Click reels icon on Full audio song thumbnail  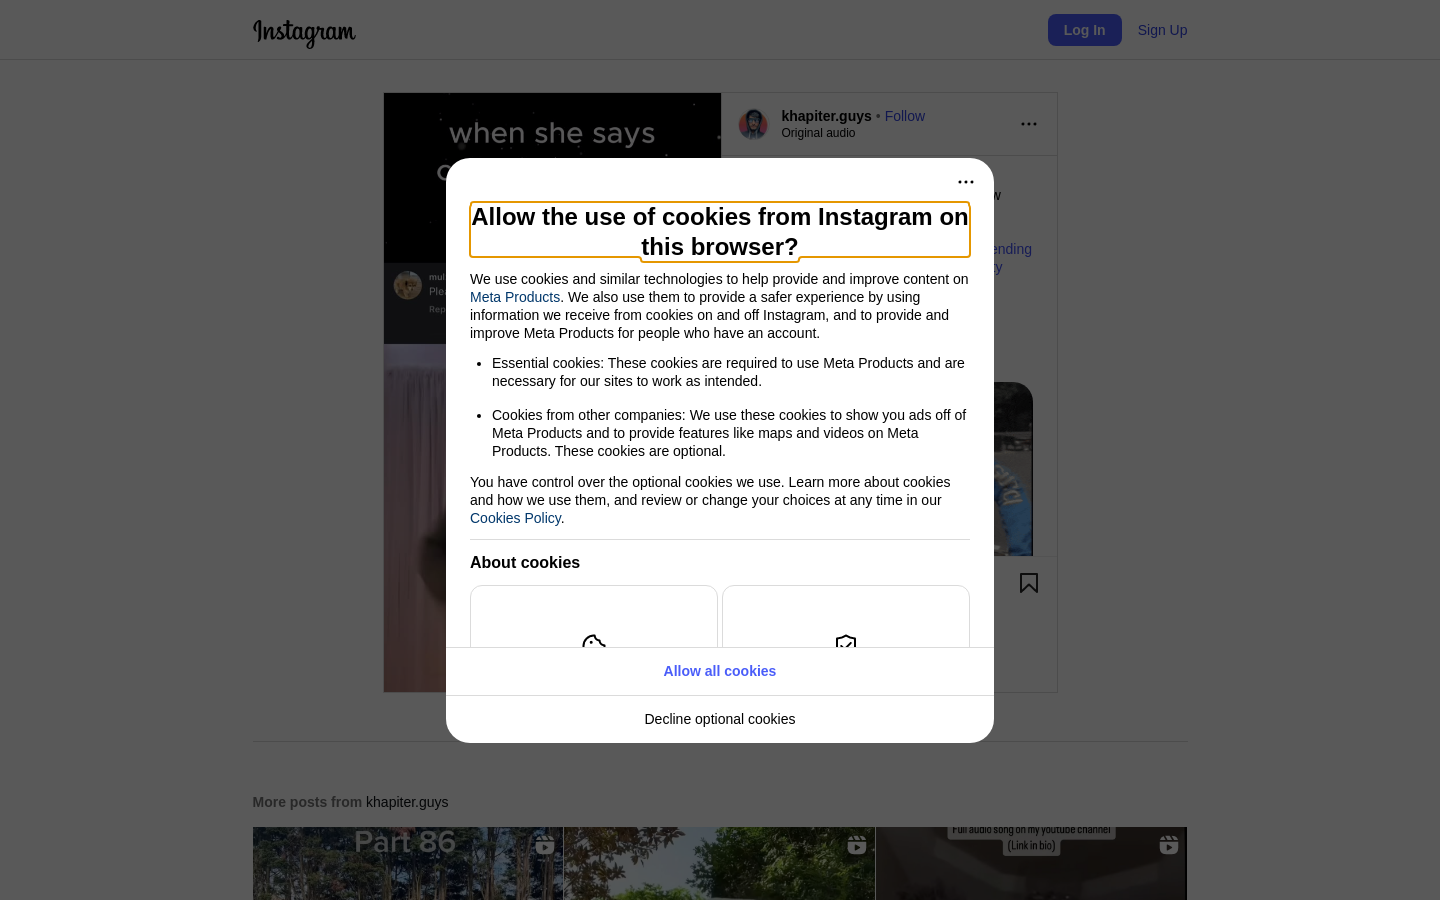(1168, 846)
